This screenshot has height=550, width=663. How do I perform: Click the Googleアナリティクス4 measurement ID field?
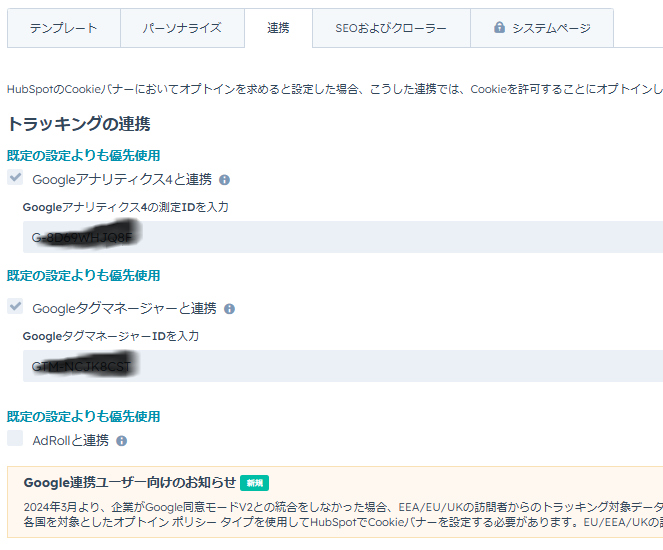[x=343, y=237]
